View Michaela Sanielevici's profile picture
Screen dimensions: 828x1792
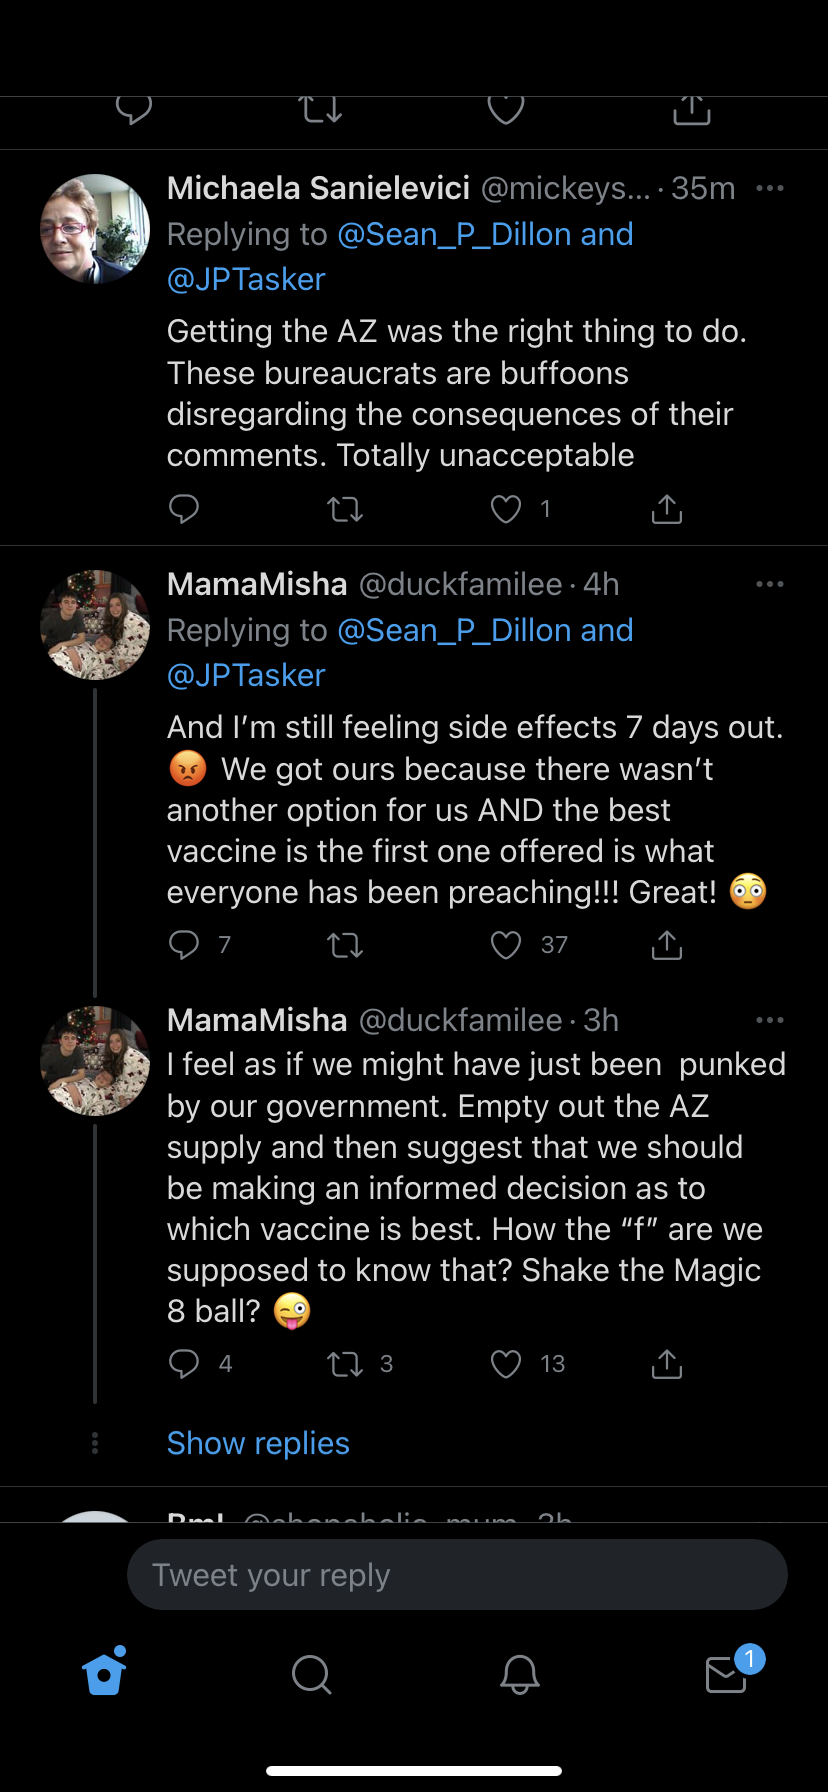(x=95, y=229)
